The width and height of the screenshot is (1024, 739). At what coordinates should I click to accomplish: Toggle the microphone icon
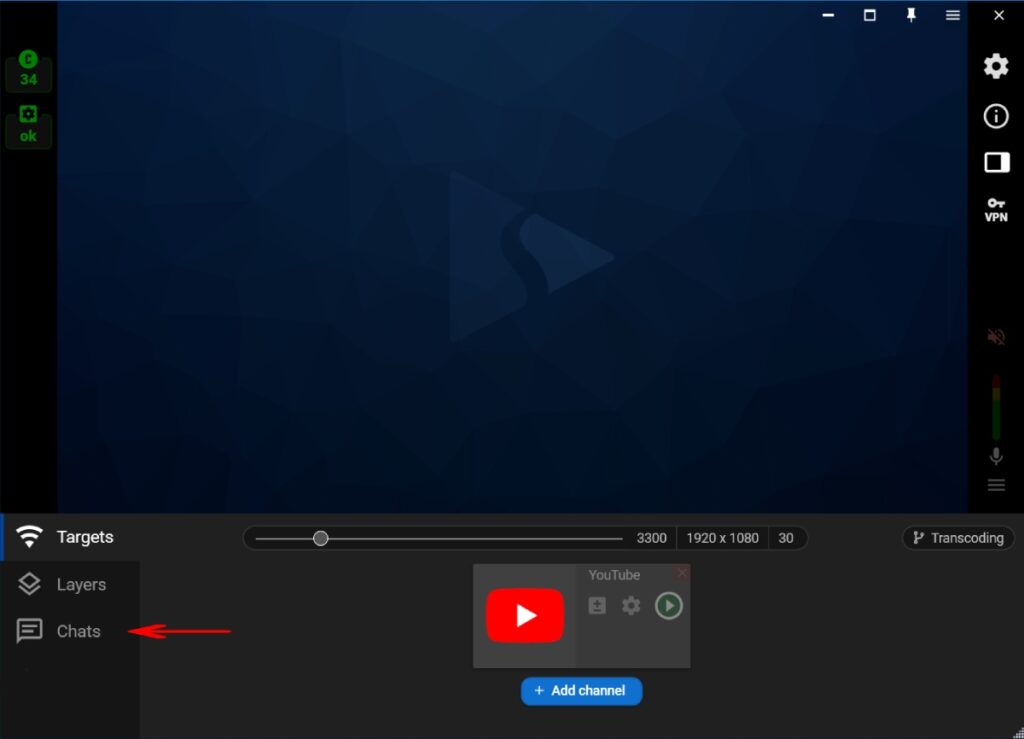click(996, 456)
